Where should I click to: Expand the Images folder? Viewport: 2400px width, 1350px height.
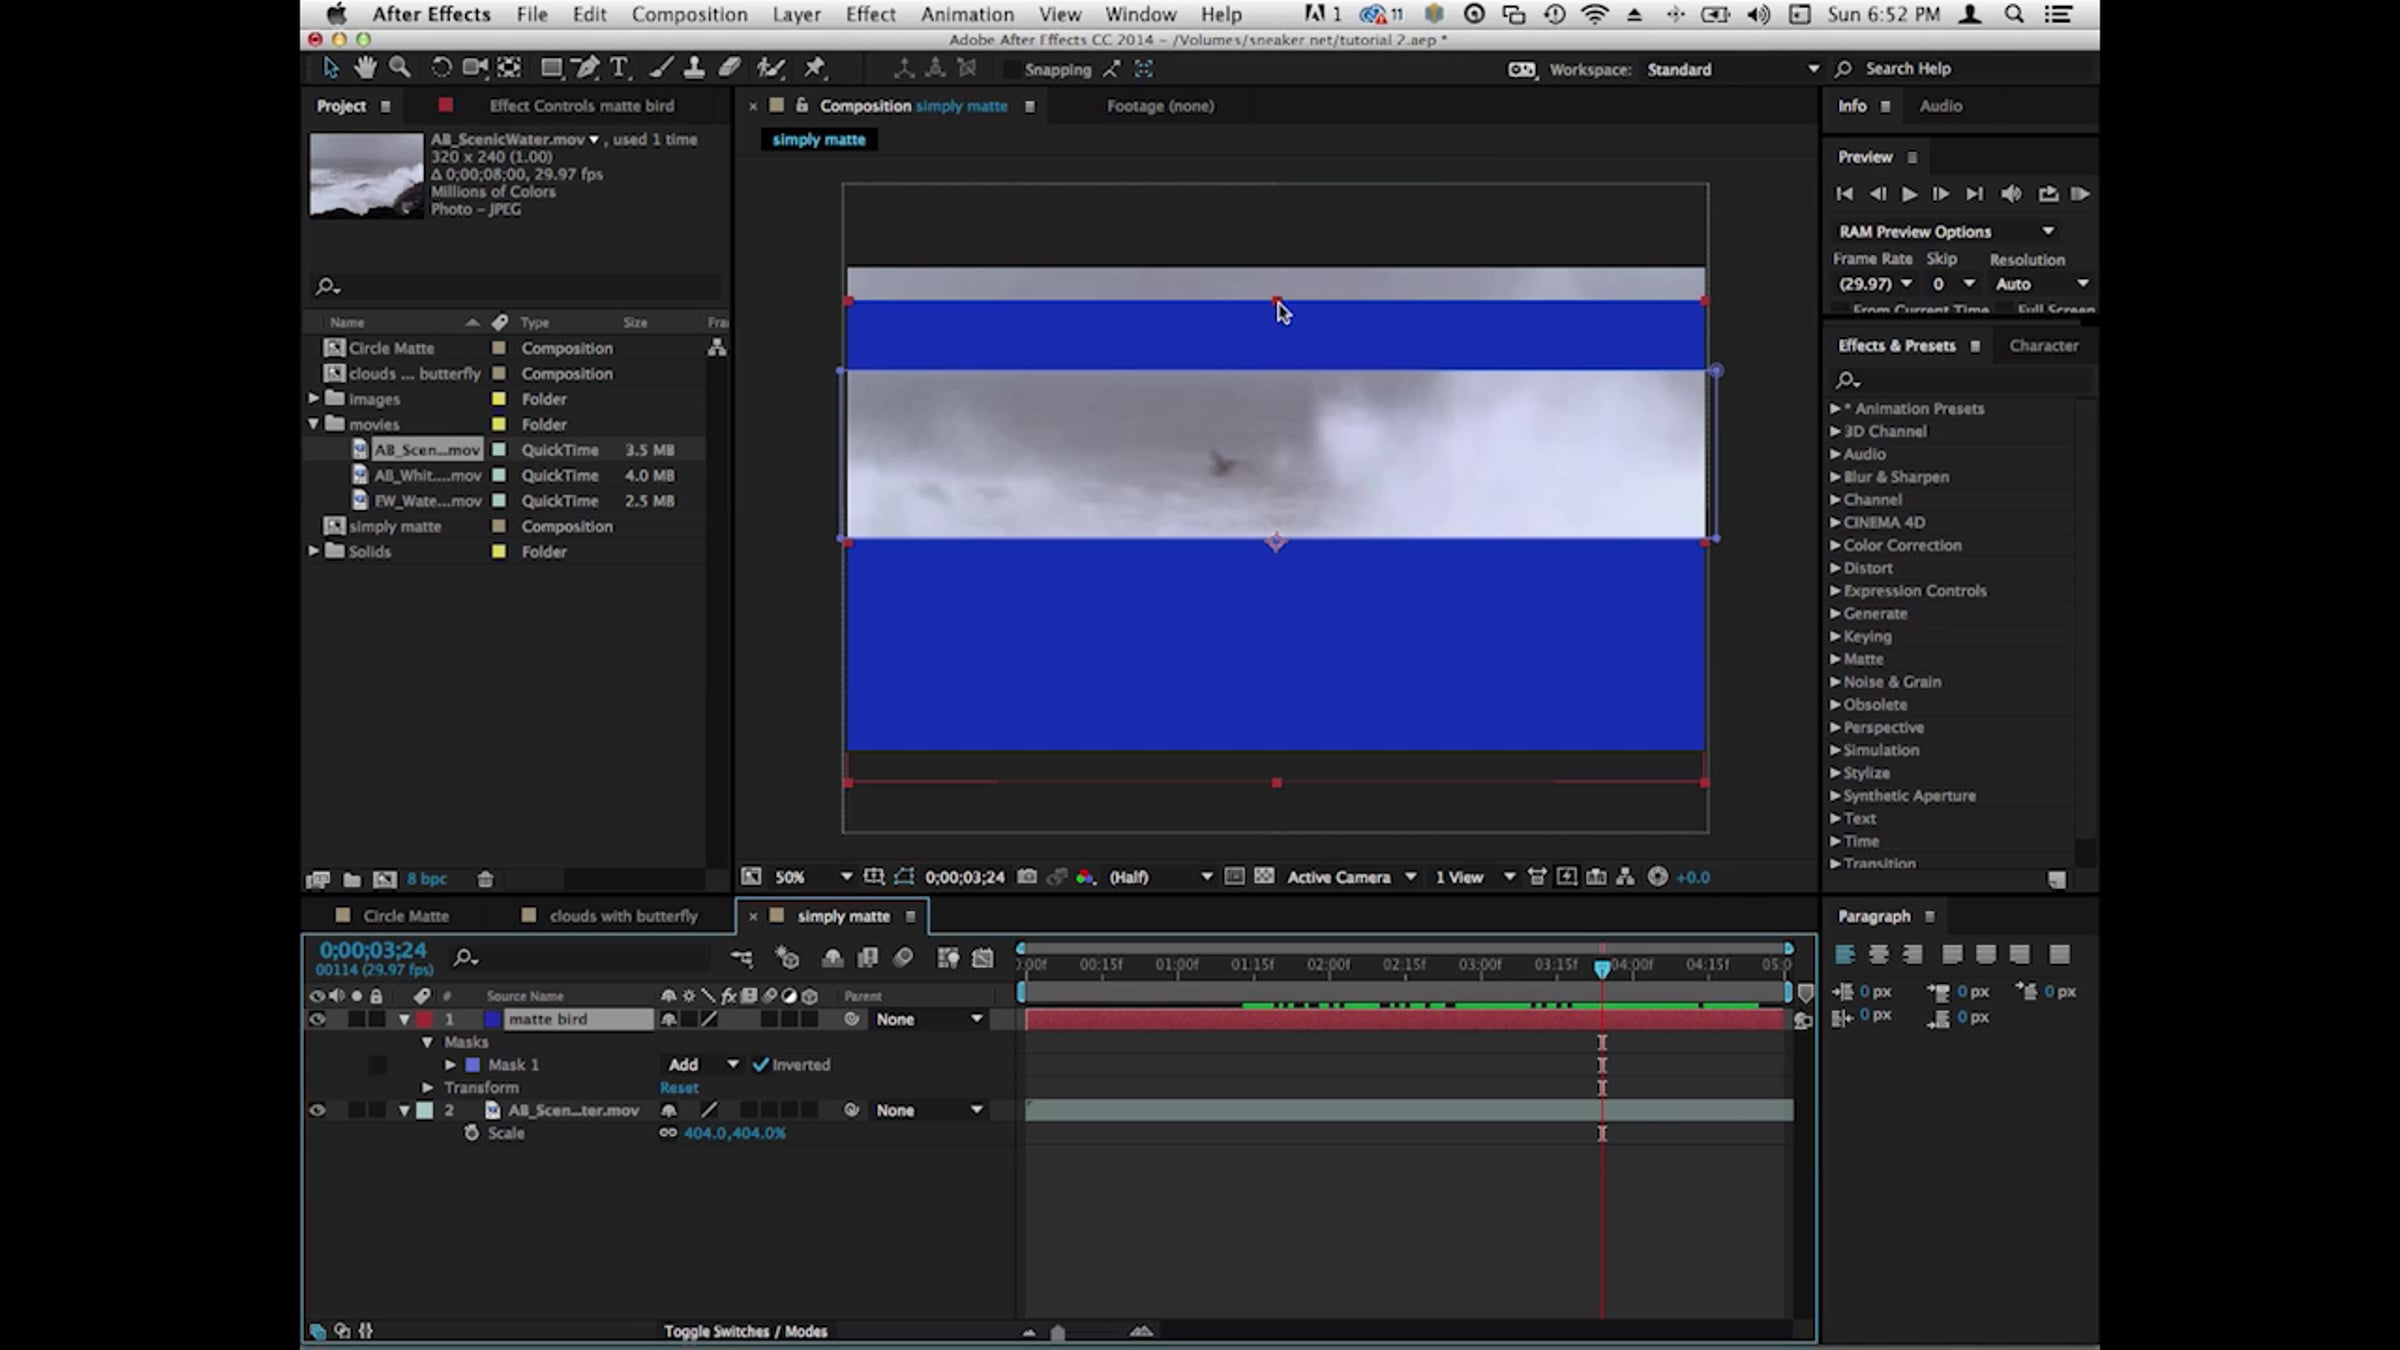tap(314, 398)
